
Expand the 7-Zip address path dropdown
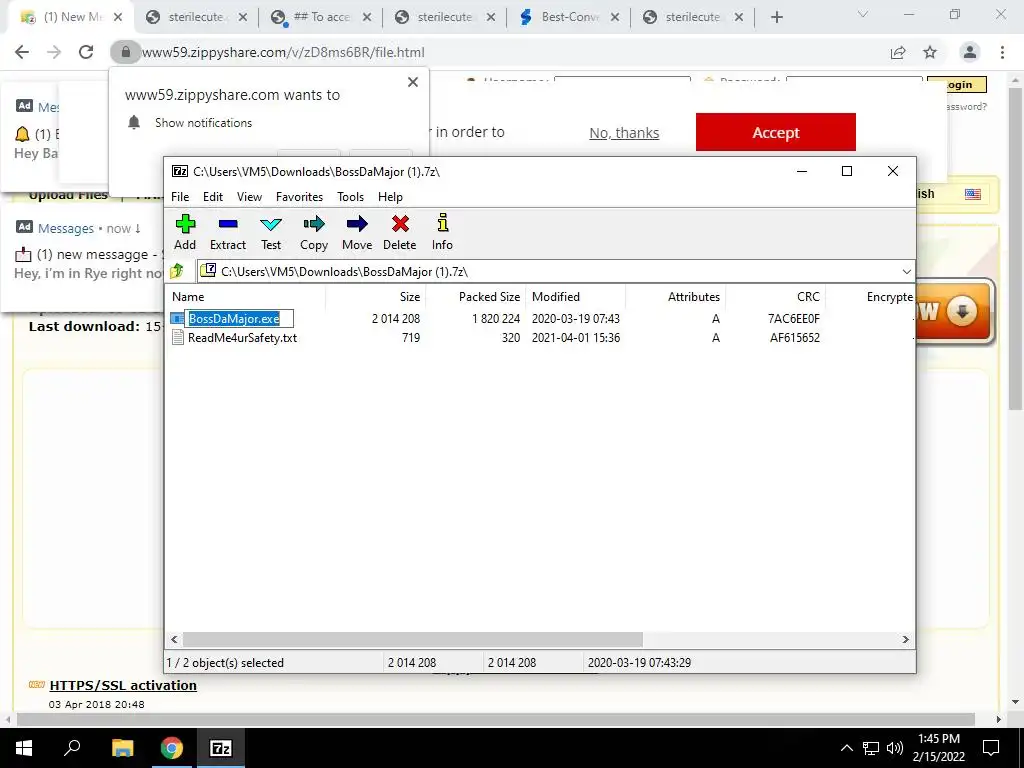(906, 272)
